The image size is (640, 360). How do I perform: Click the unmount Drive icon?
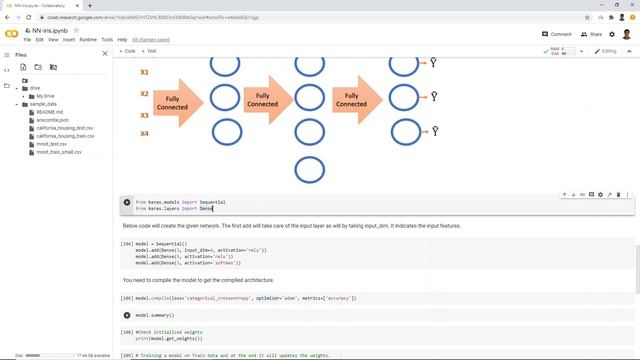(53, 67)
